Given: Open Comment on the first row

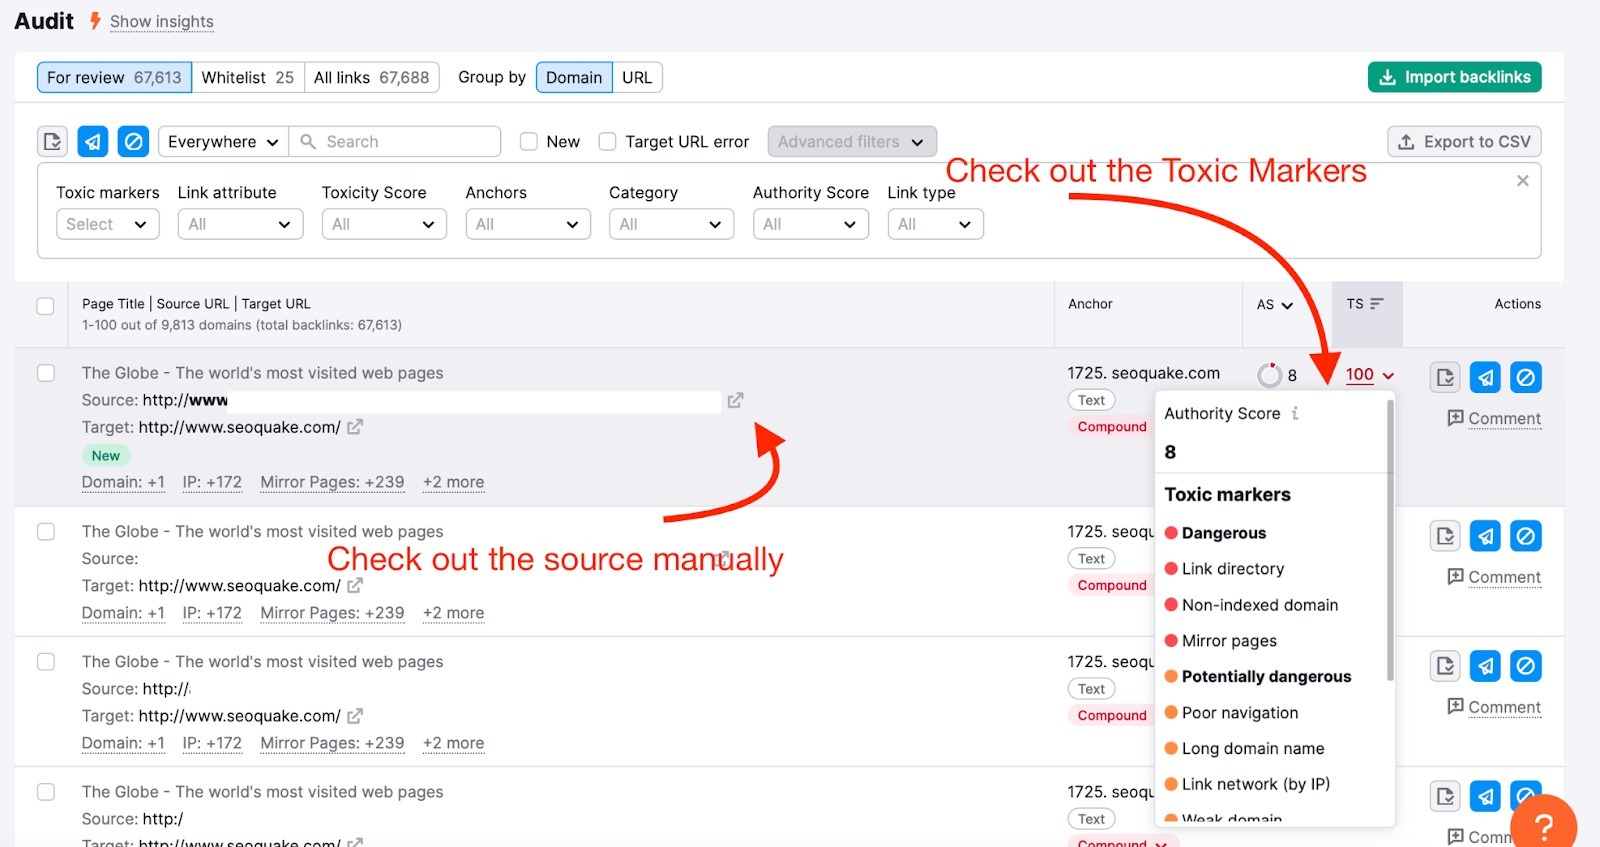Looking at the screenshot, I should point(1494,418).
